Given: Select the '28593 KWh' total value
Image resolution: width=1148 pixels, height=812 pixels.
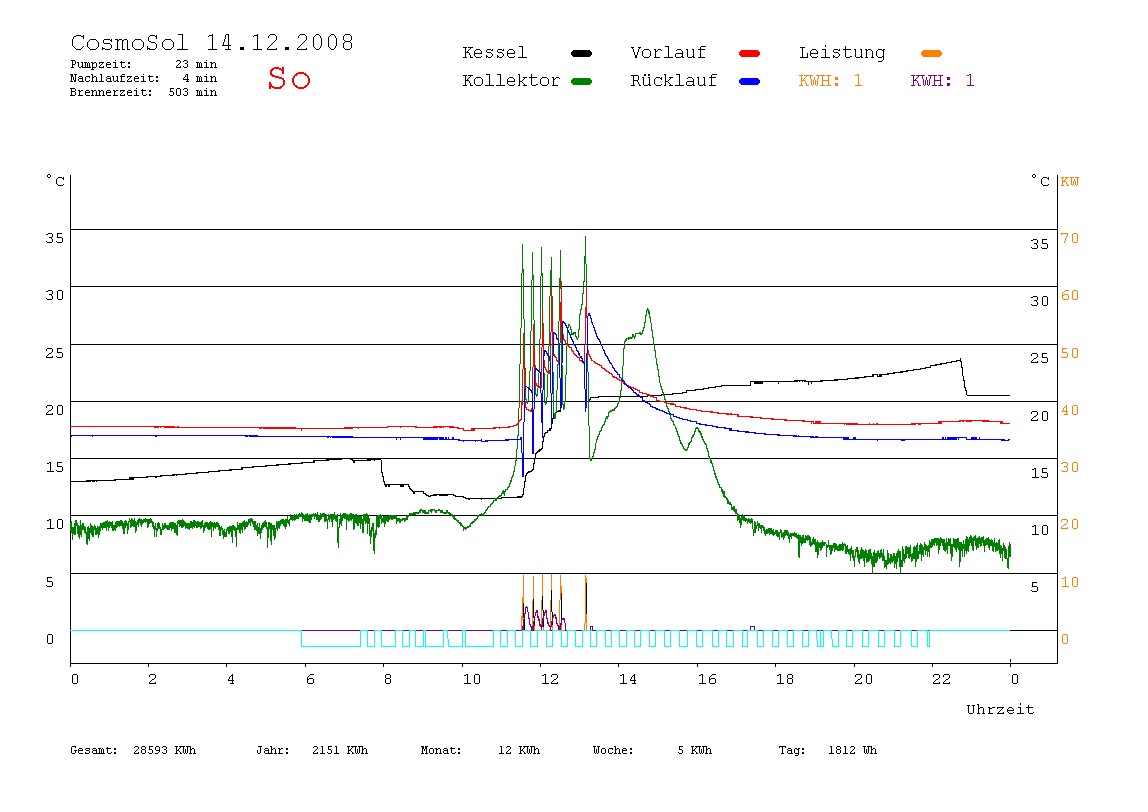Looking at the screenshot, I should [165, 750].
